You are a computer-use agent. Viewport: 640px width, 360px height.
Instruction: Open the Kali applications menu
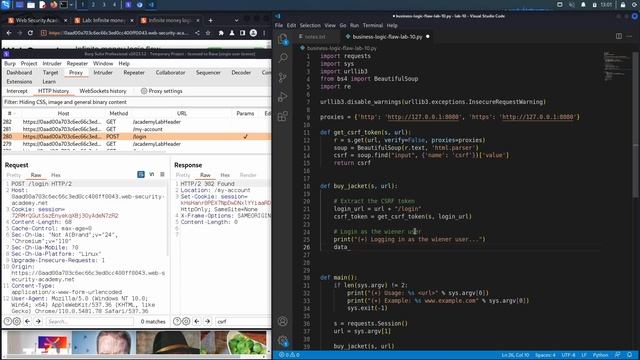[6, 5]
